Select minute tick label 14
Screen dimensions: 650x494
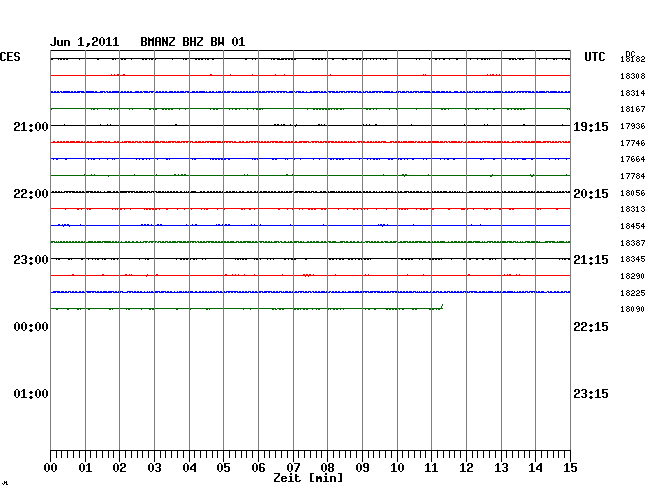pos(535,468)
